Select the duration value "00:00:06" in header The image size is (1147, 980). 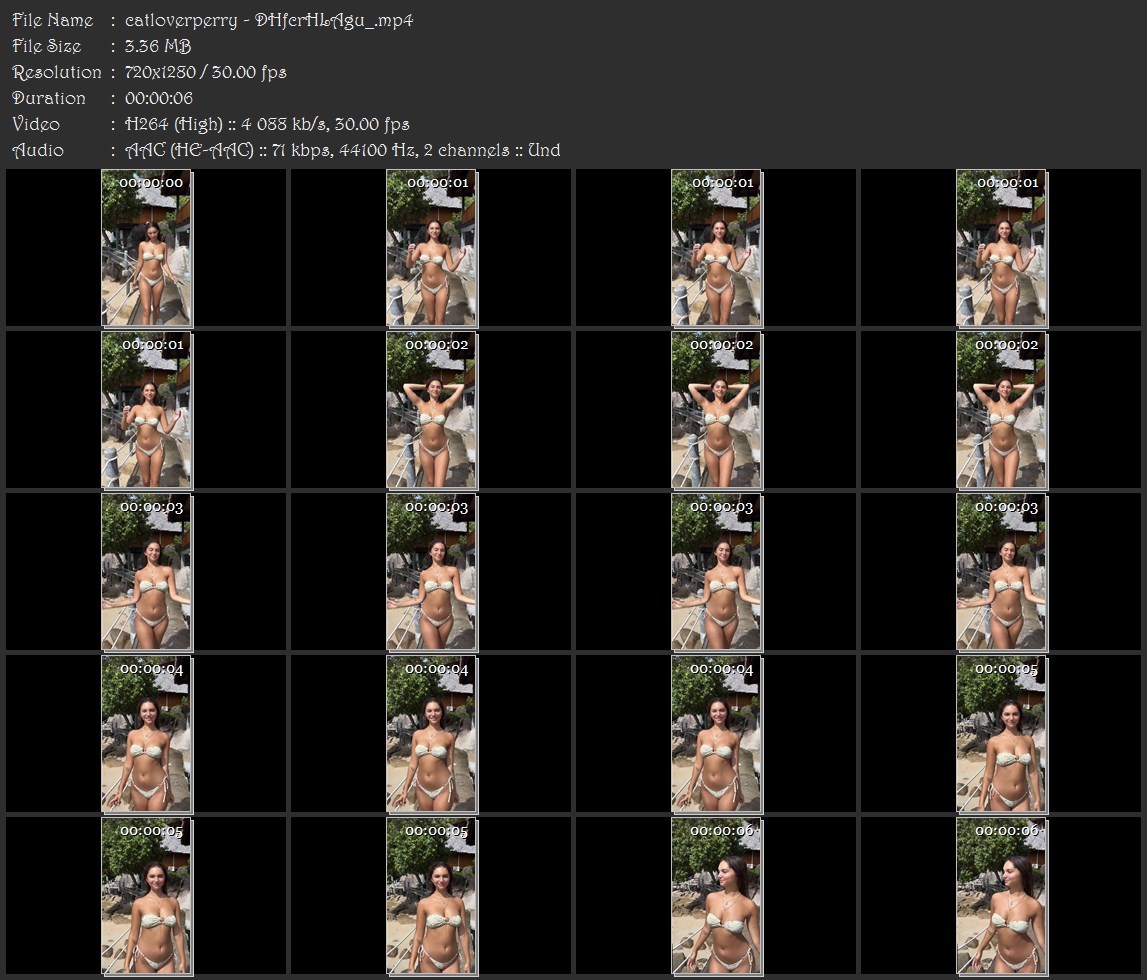tap(159, 98)
